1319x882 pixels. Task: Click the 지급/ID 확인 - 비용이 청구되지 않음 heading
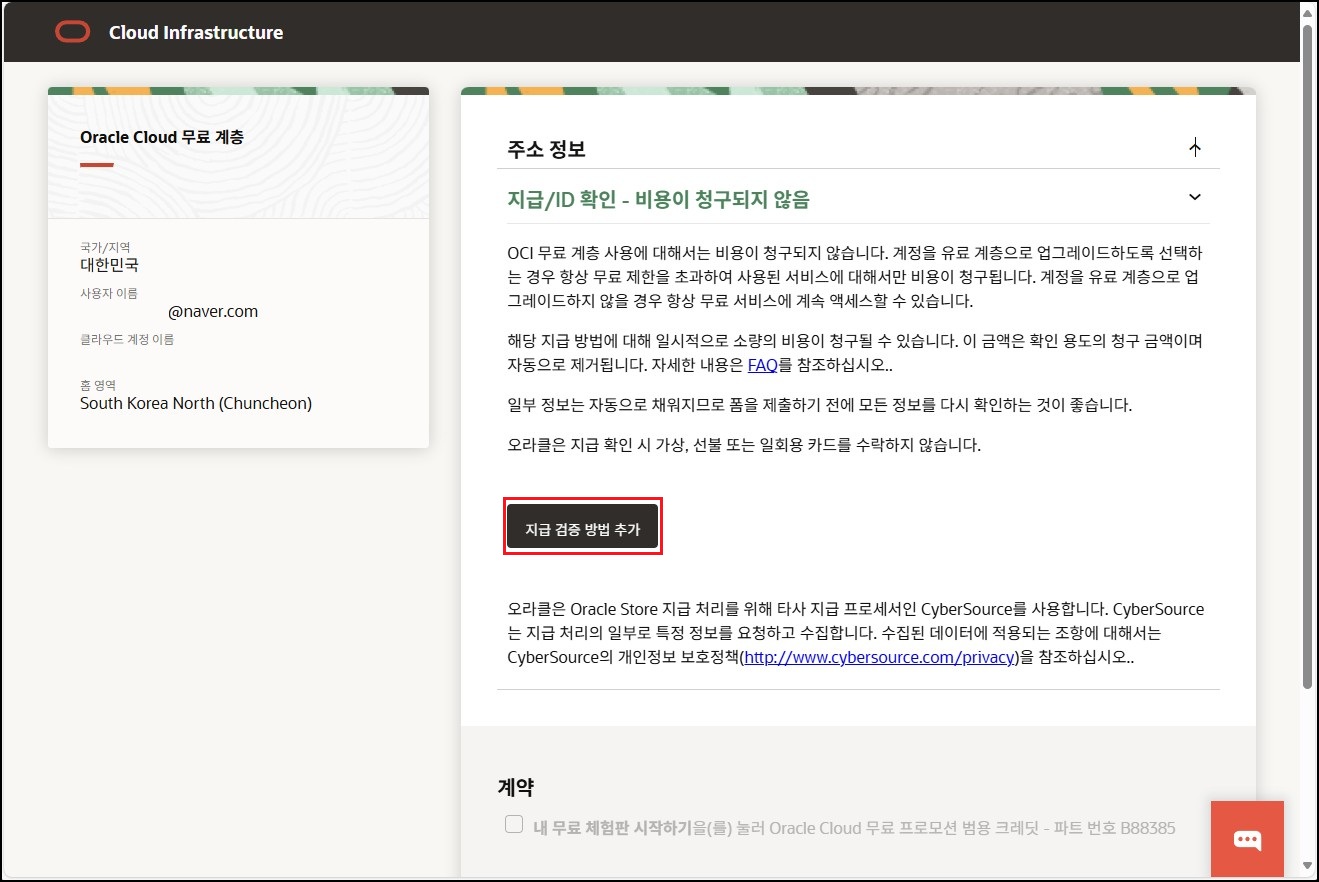coord(658,200)
